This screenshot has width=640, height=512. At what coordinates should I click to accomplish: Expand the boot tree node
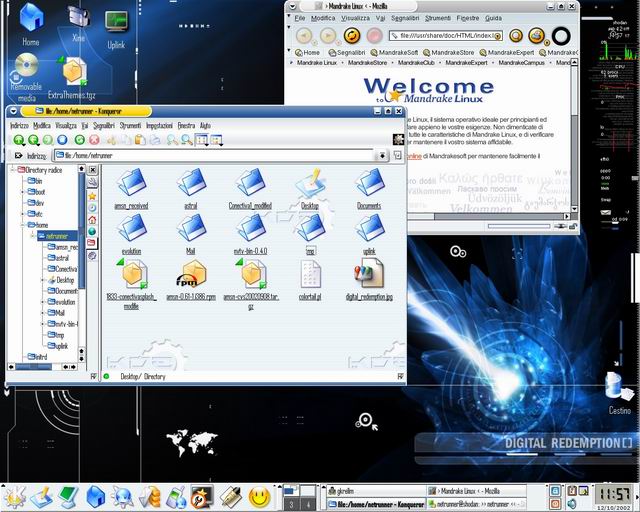coord(23,191)
